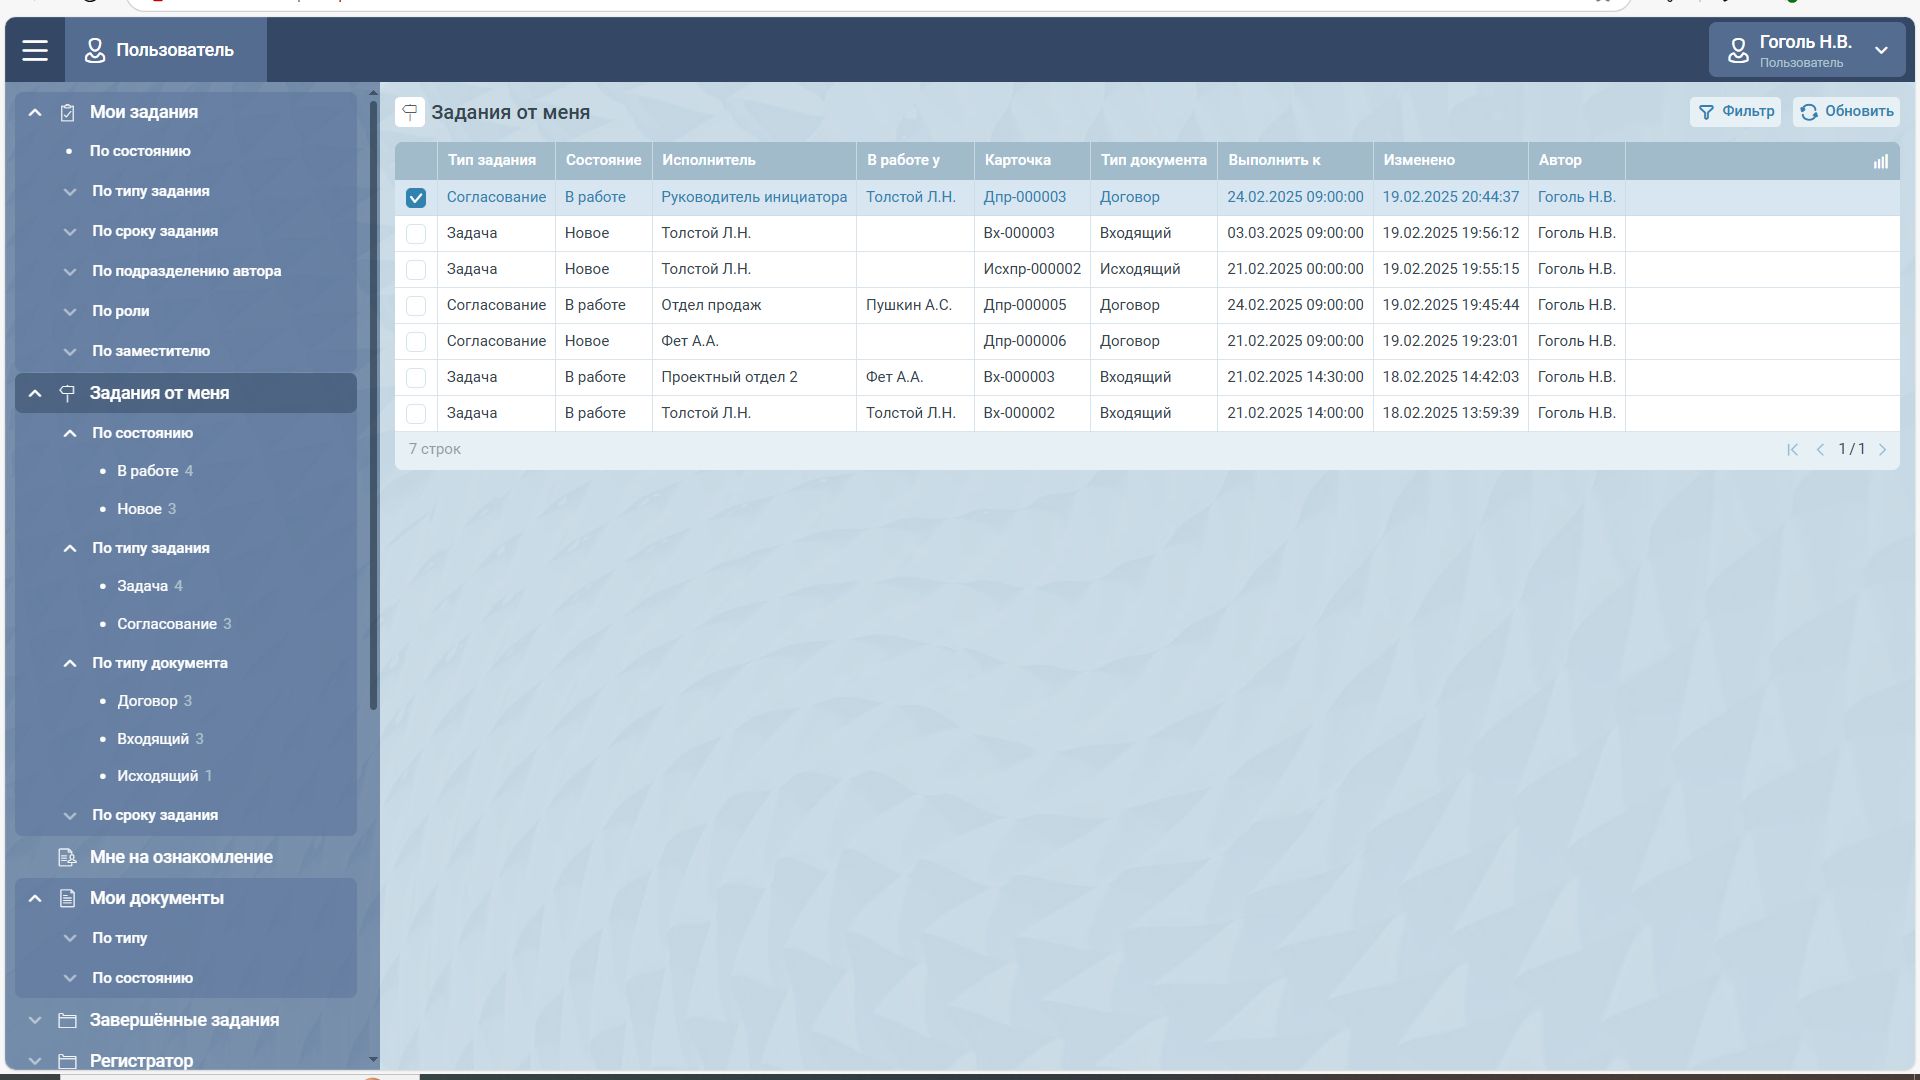Click the Завершённые задания folder icon

[67, 1020]
